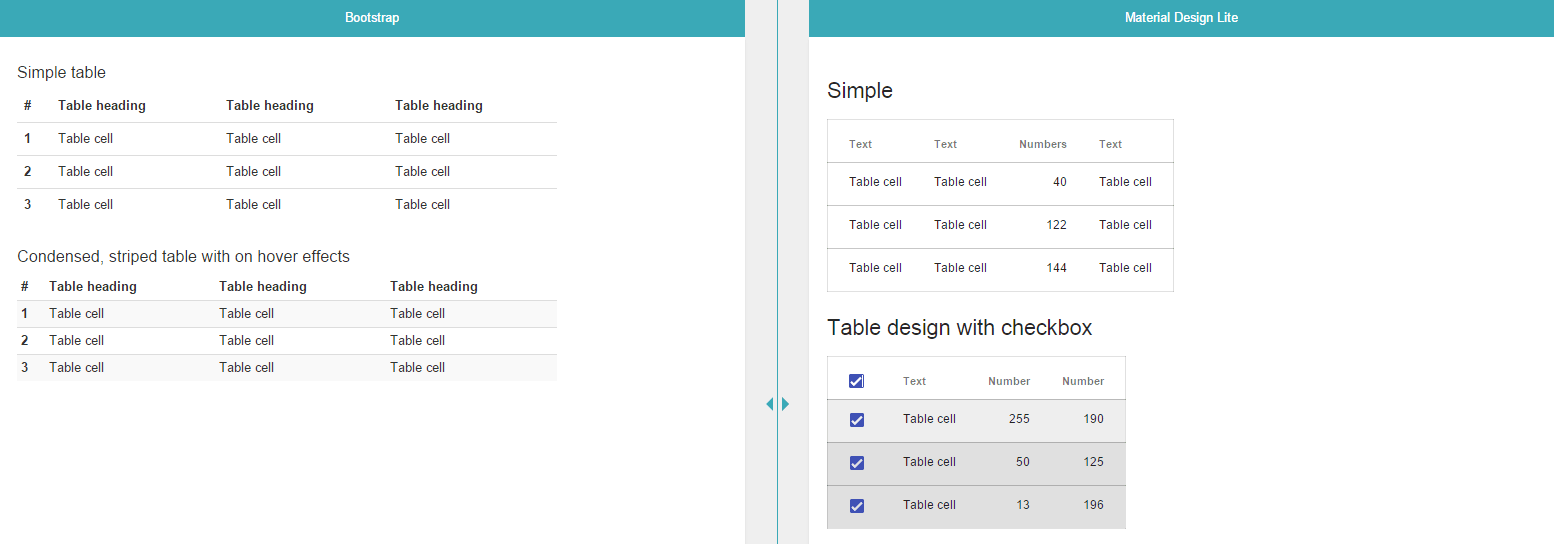
Task: Uncheck the checkbox in the row with 13
Action: [x=856, y=506]
